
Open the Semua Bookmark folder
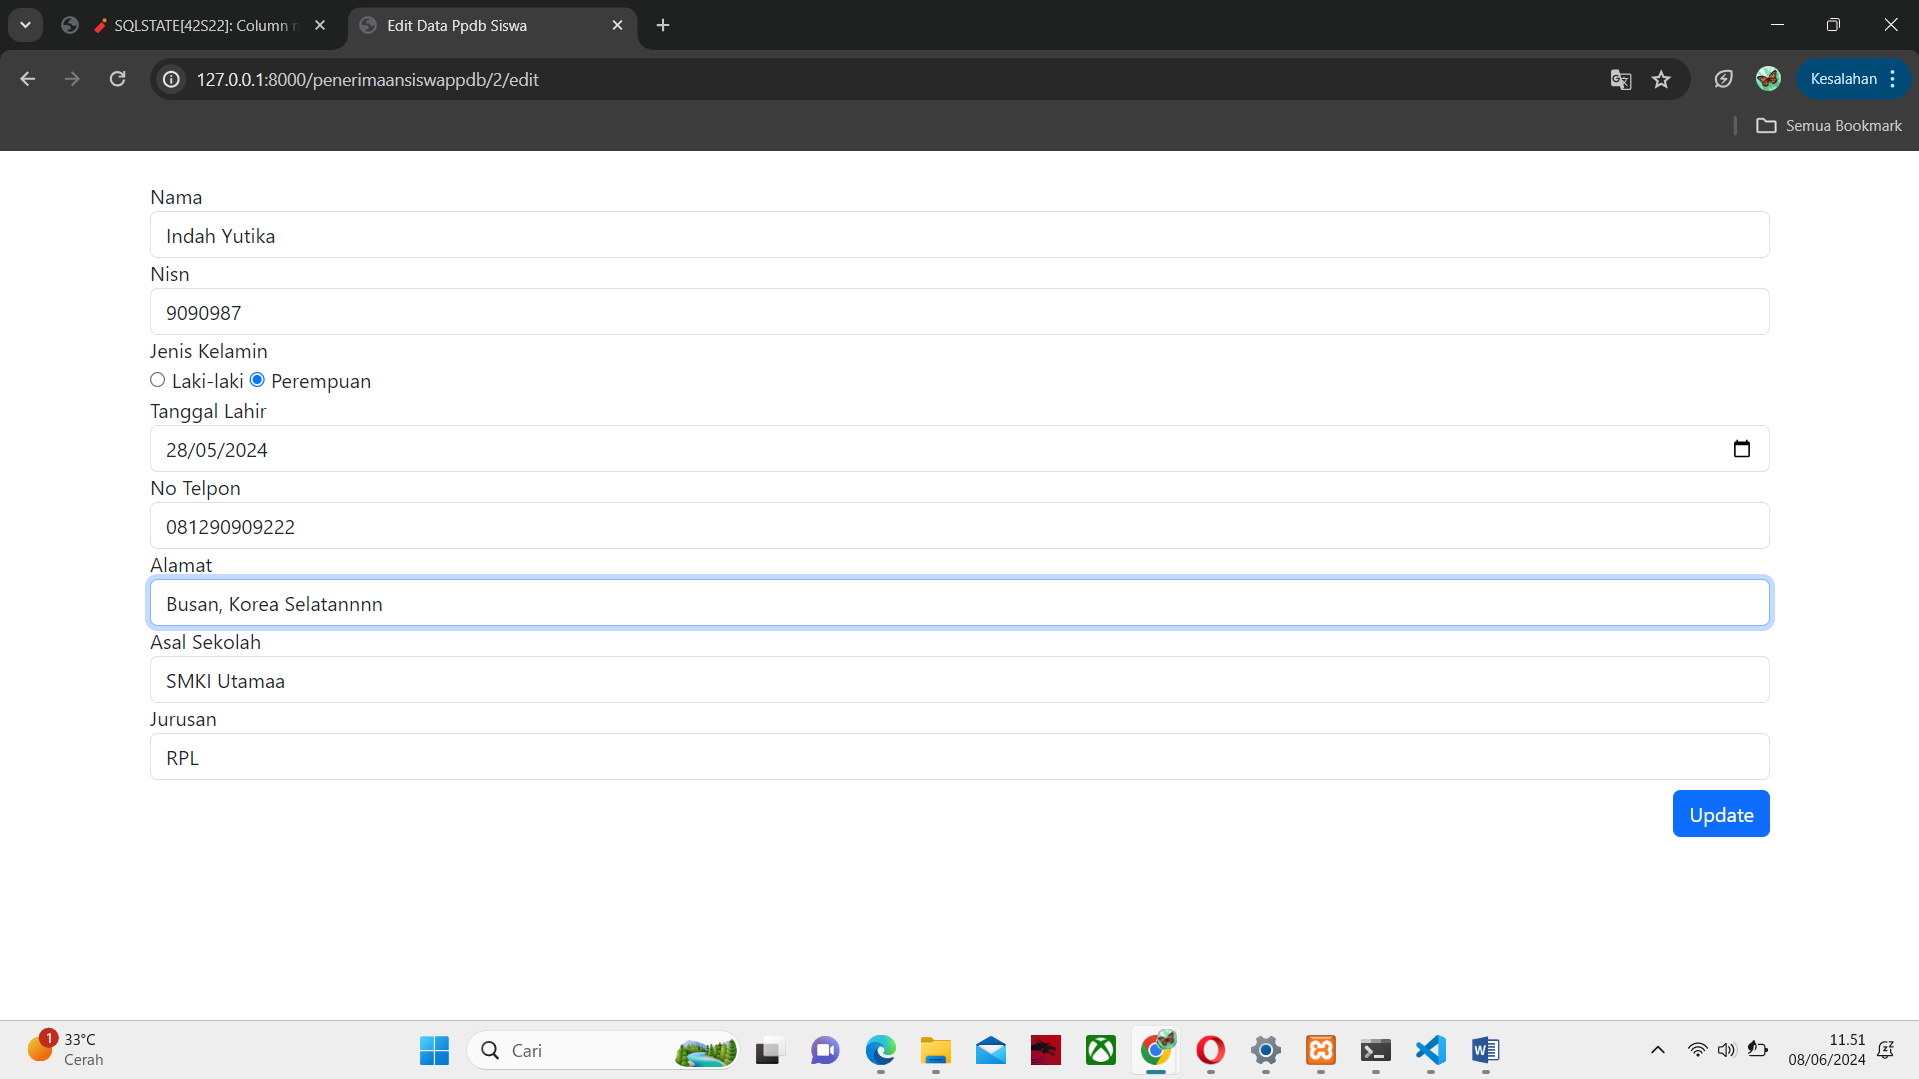click(x=1829, y=126)
